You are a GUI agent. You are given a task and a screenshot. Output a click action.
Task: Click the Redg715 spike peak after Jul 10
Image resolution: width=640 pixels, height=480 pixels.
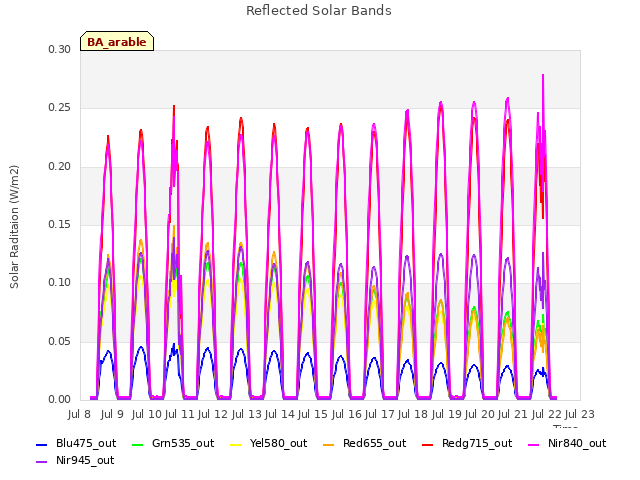click(x=174, y=107)
